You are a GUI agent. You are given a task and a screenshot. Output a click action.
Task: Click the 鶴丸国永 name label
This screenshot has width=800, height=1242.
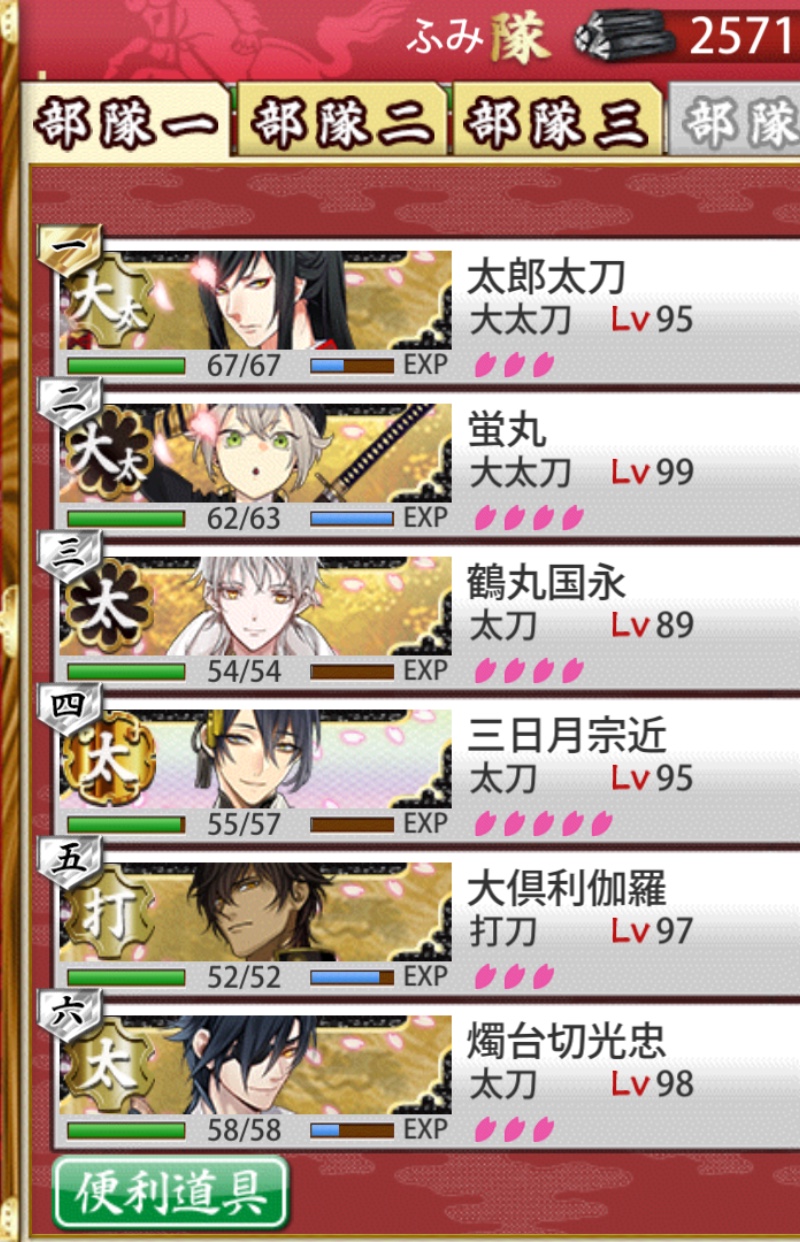[546, 584]
